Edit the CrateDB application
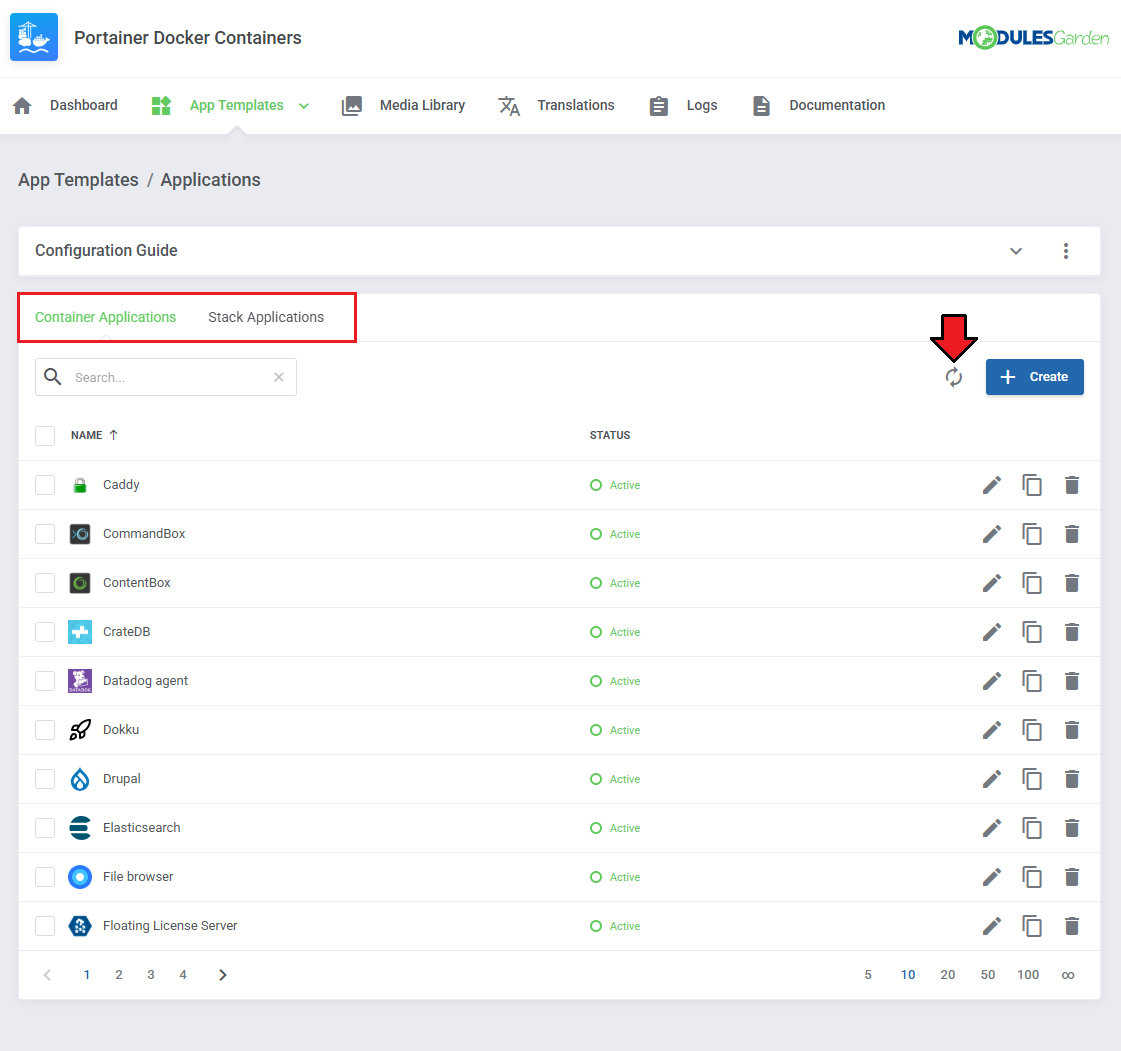This screenshot has height=1051, width=1121. click(992, 632)
